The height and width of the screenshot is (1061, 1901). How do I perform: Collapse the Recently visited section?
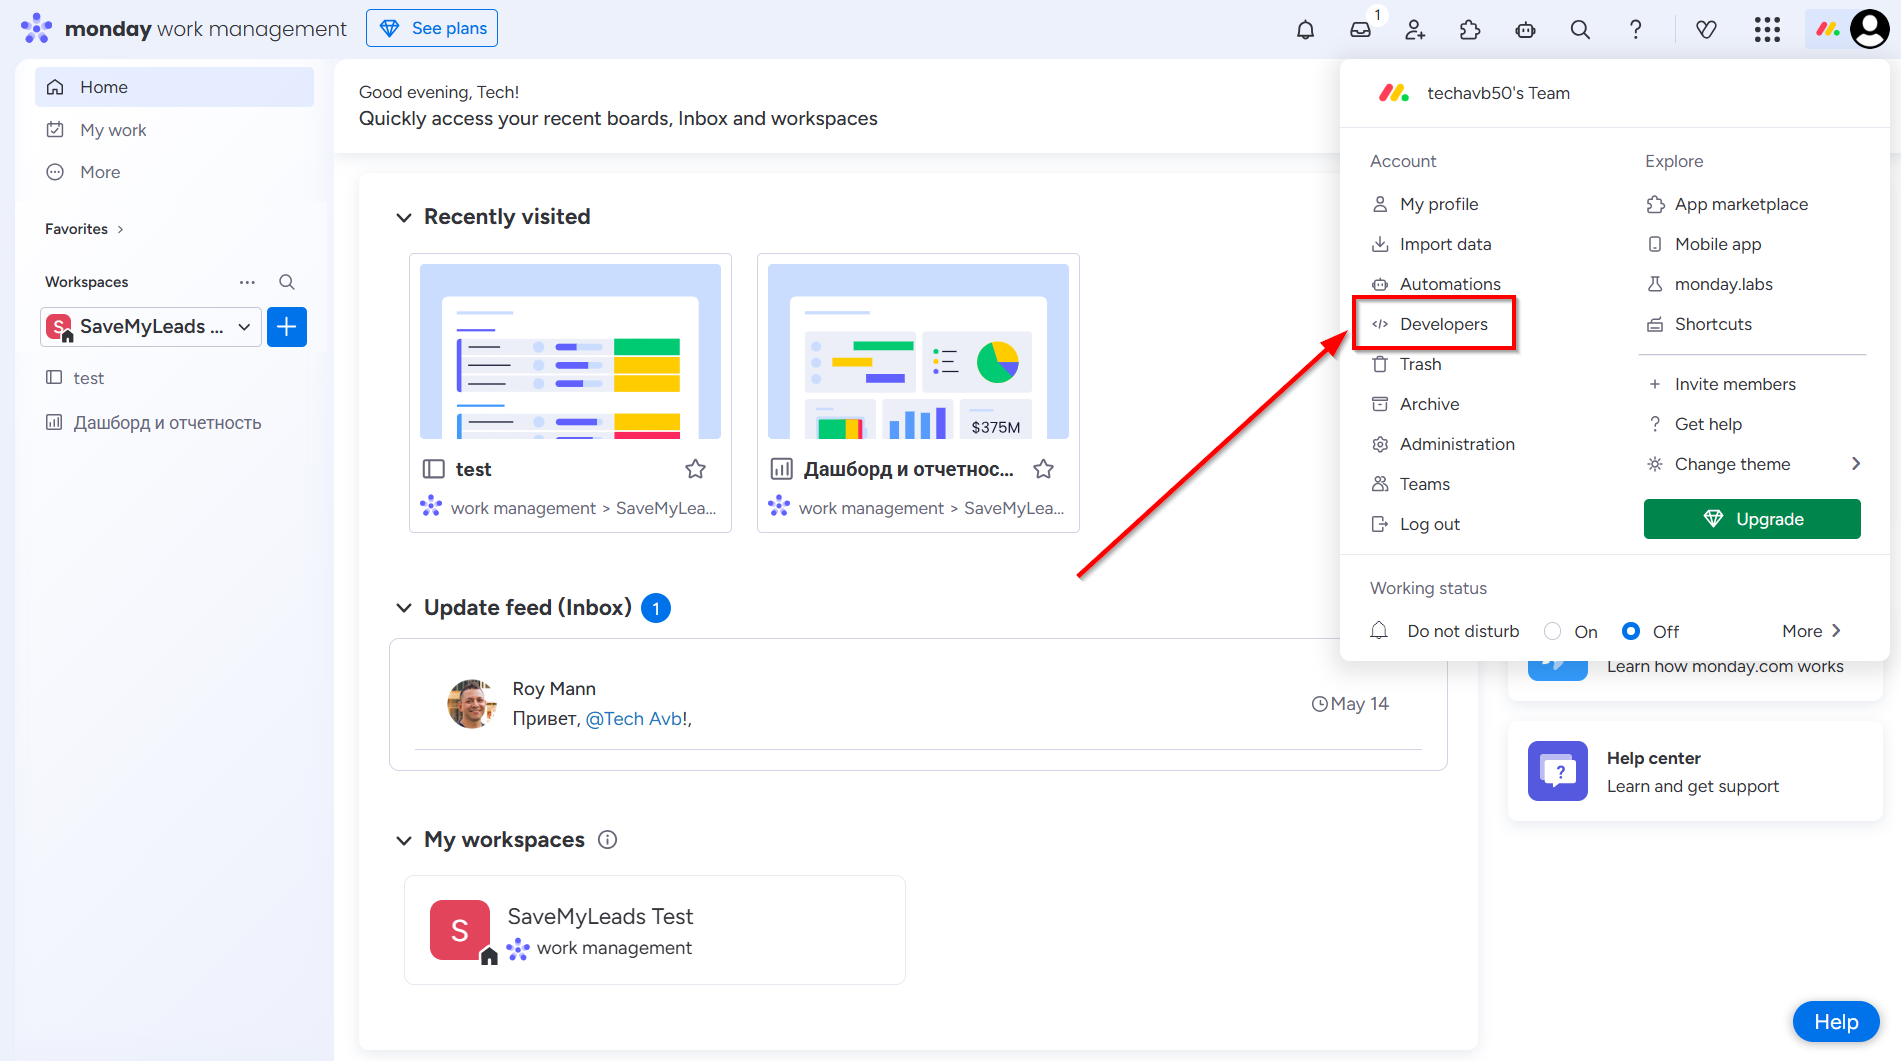404,216
